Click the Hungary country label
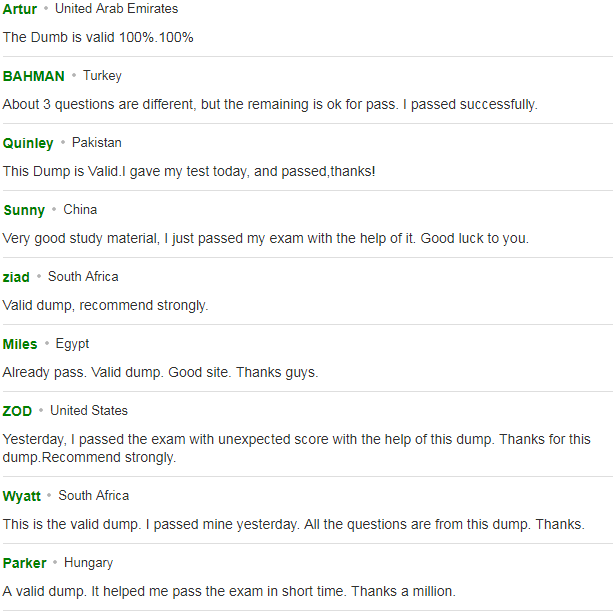This screenshot has width=614, height=614. (x=88, y=563)
